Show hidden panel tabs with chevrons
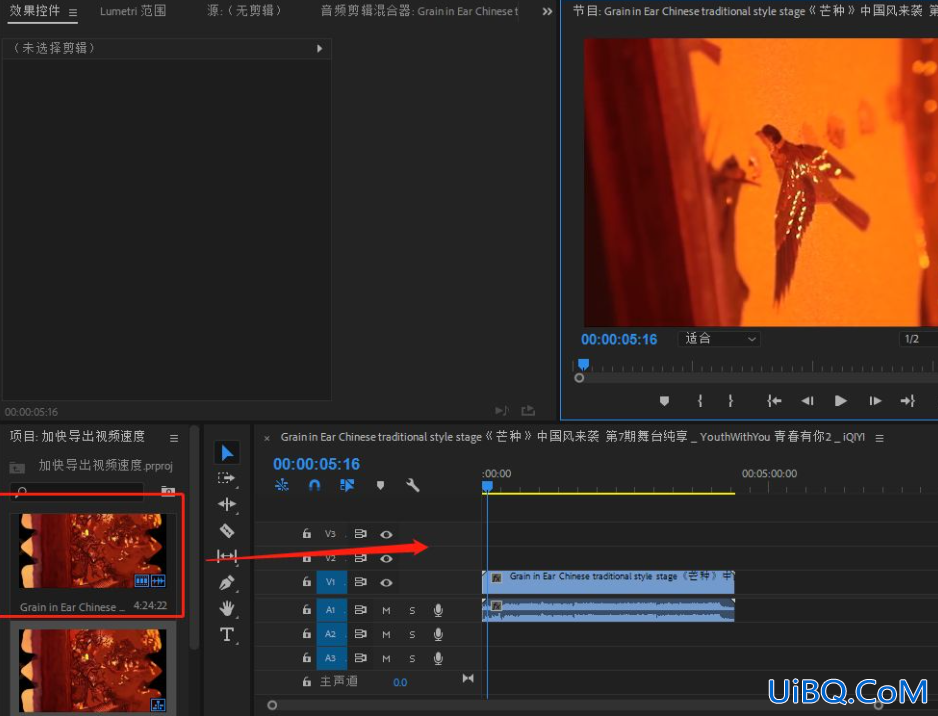The image size is (938, 716). point(547,11)
